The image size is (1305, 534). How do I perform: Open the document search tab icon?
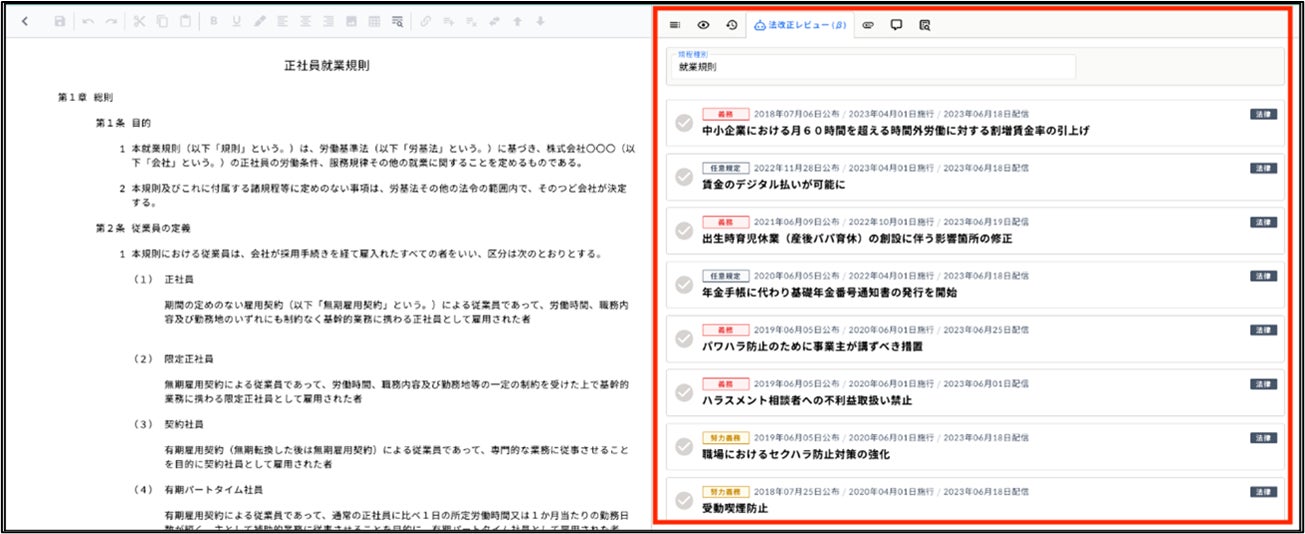924,25
